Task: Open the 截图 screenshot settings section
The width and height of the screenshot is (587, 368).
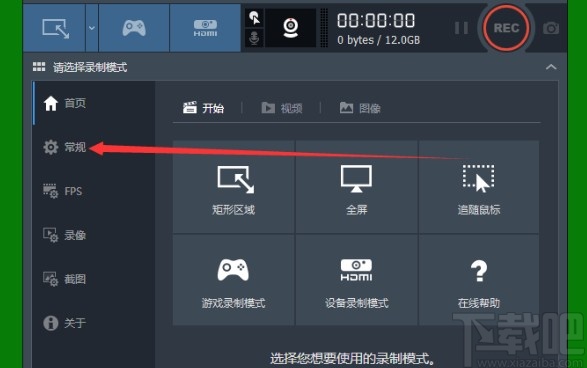Action: (x=64, y=279)
